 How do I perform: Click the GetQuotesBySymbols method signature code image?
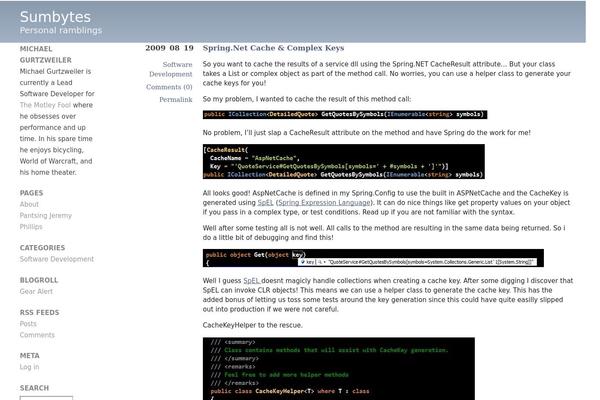coord(345,114)
